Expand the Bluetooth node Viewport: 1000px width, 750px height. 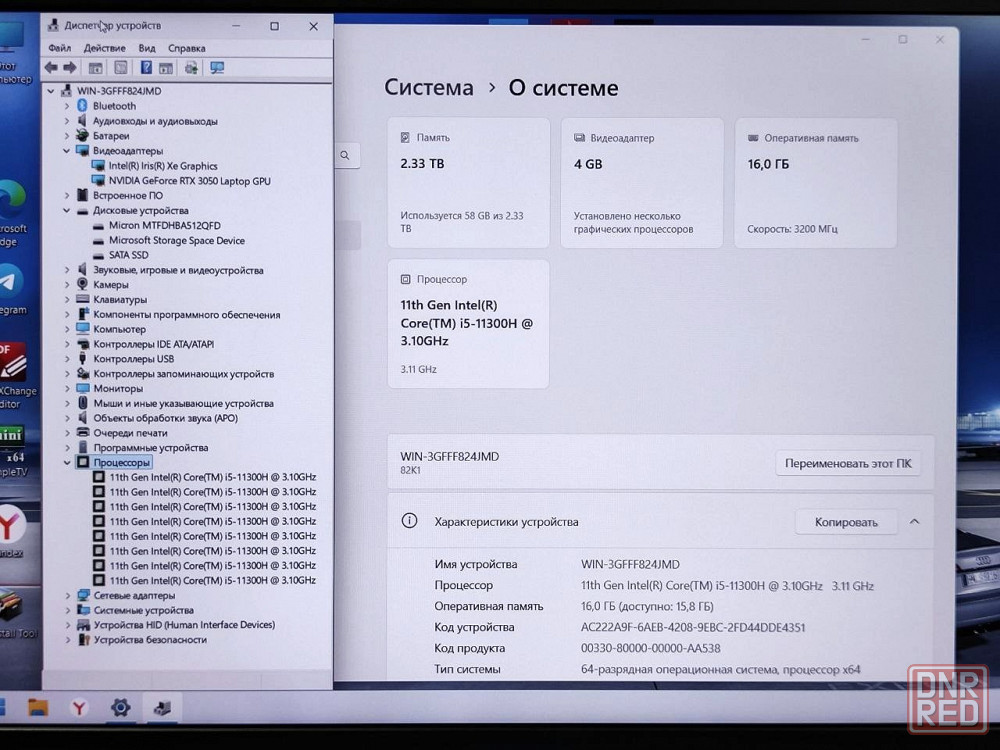tap(67, 106)
